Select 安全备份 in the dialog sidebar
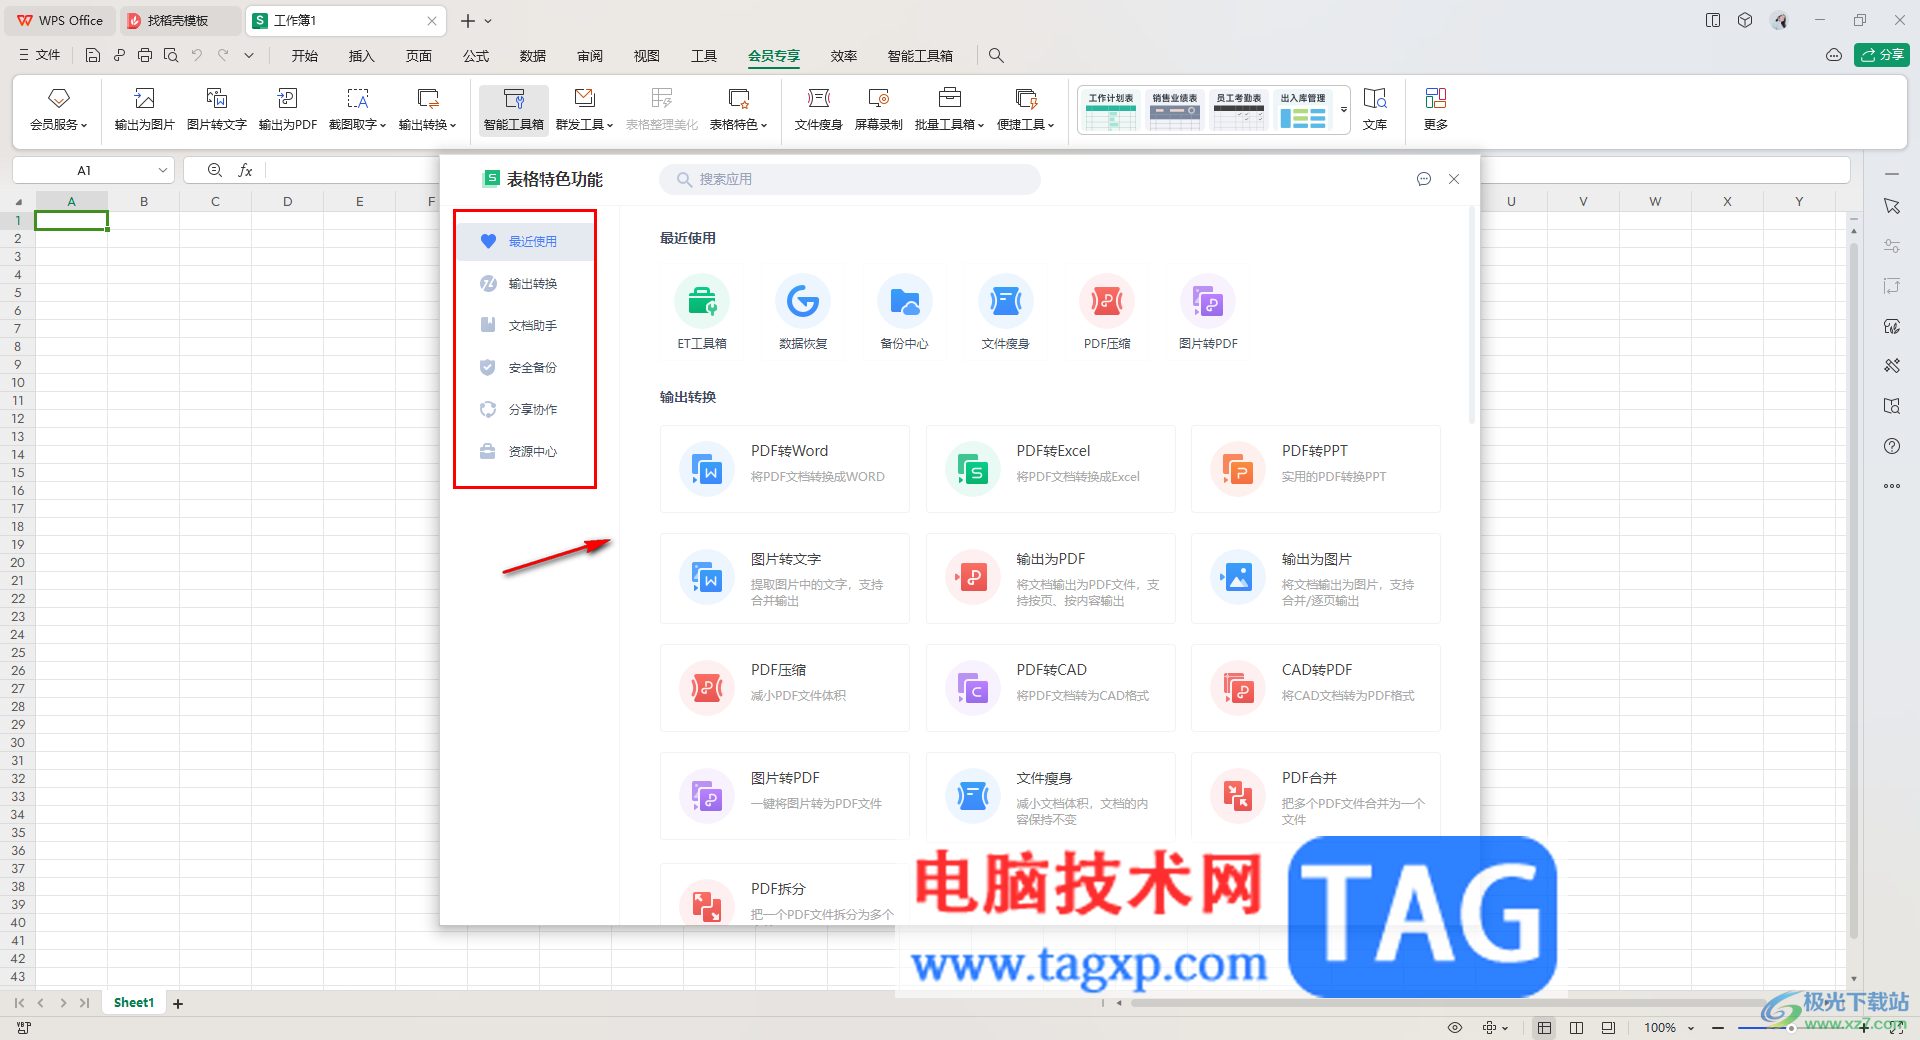This screenshot has height=1040, width=1920. pos(527,368)
